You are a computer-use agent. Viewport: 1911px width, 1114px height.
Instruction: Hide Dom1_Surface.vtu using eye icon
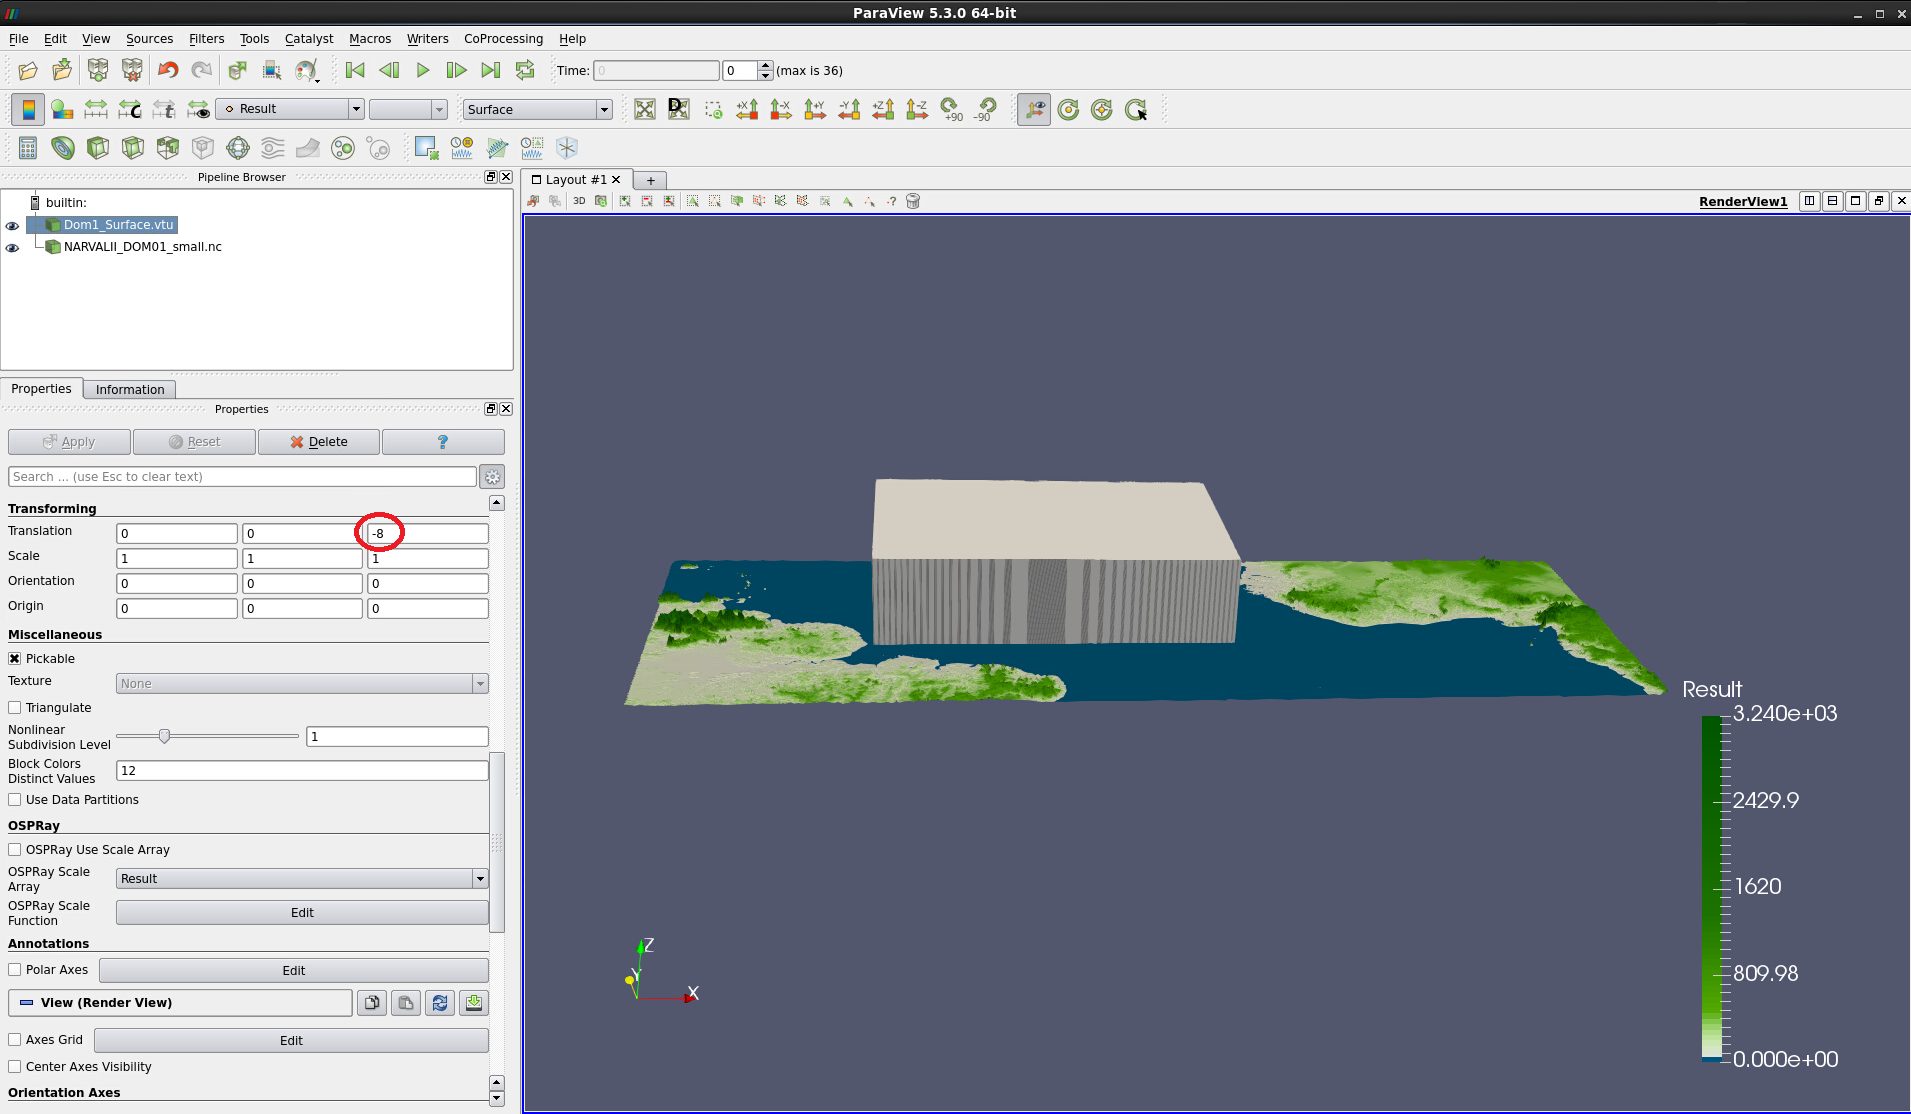pyautogui.click(x=12, y=226)
